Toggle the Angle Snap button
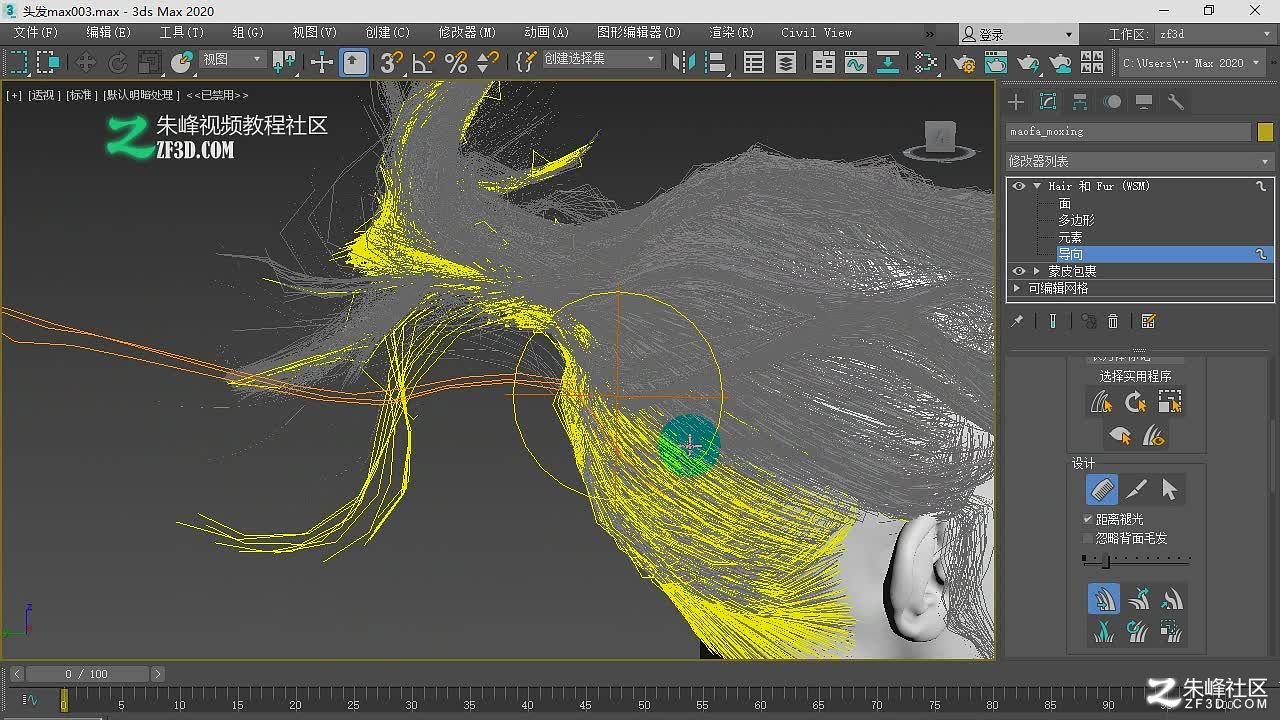The height and width of the screenshot is (720, 1280). [x=424, y=63]
